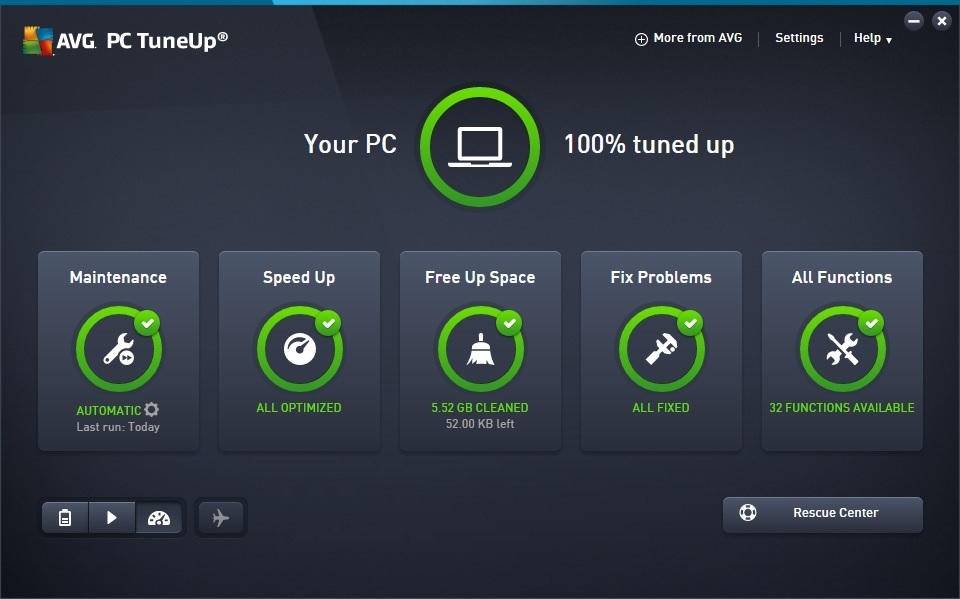The height and width of the screenshot is (599, 960).
Task: Switch to Standard mode play button
Action: [x=111, y=518]
